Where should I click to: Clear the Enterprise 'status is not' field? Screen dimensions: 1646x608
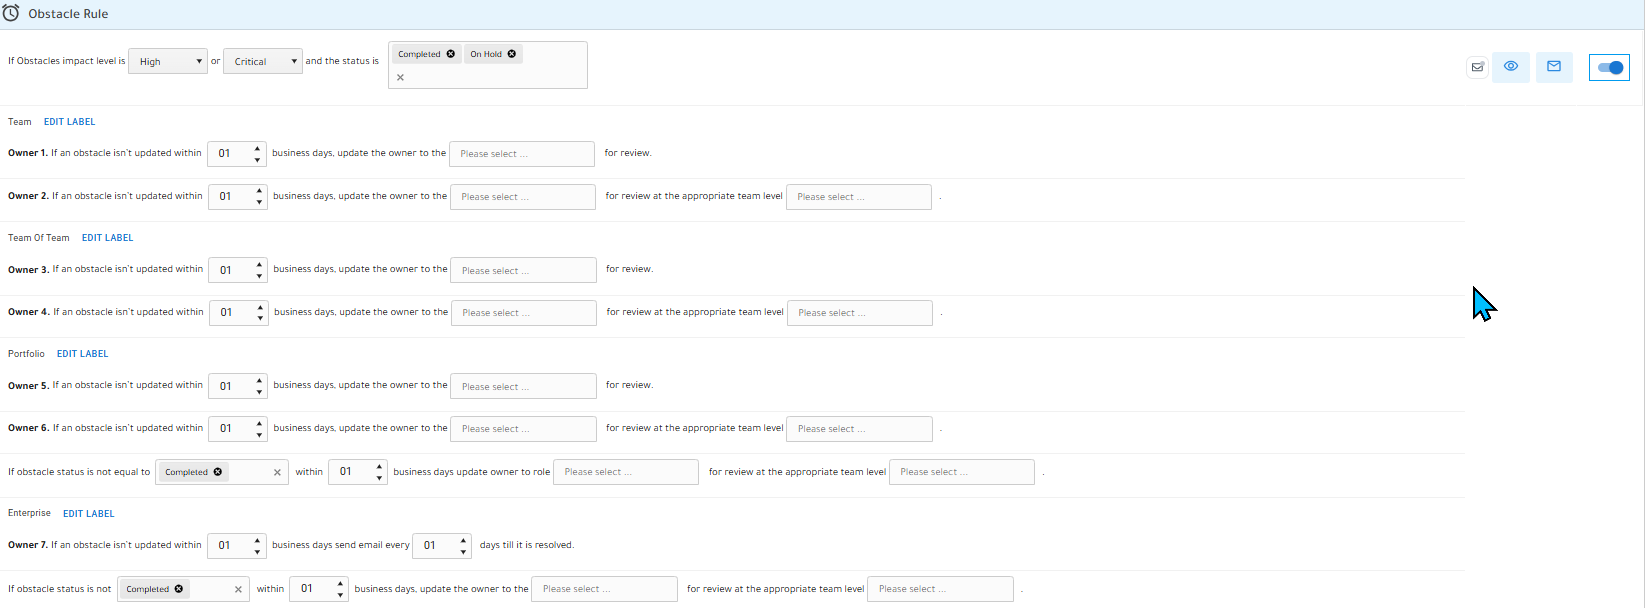238,590
